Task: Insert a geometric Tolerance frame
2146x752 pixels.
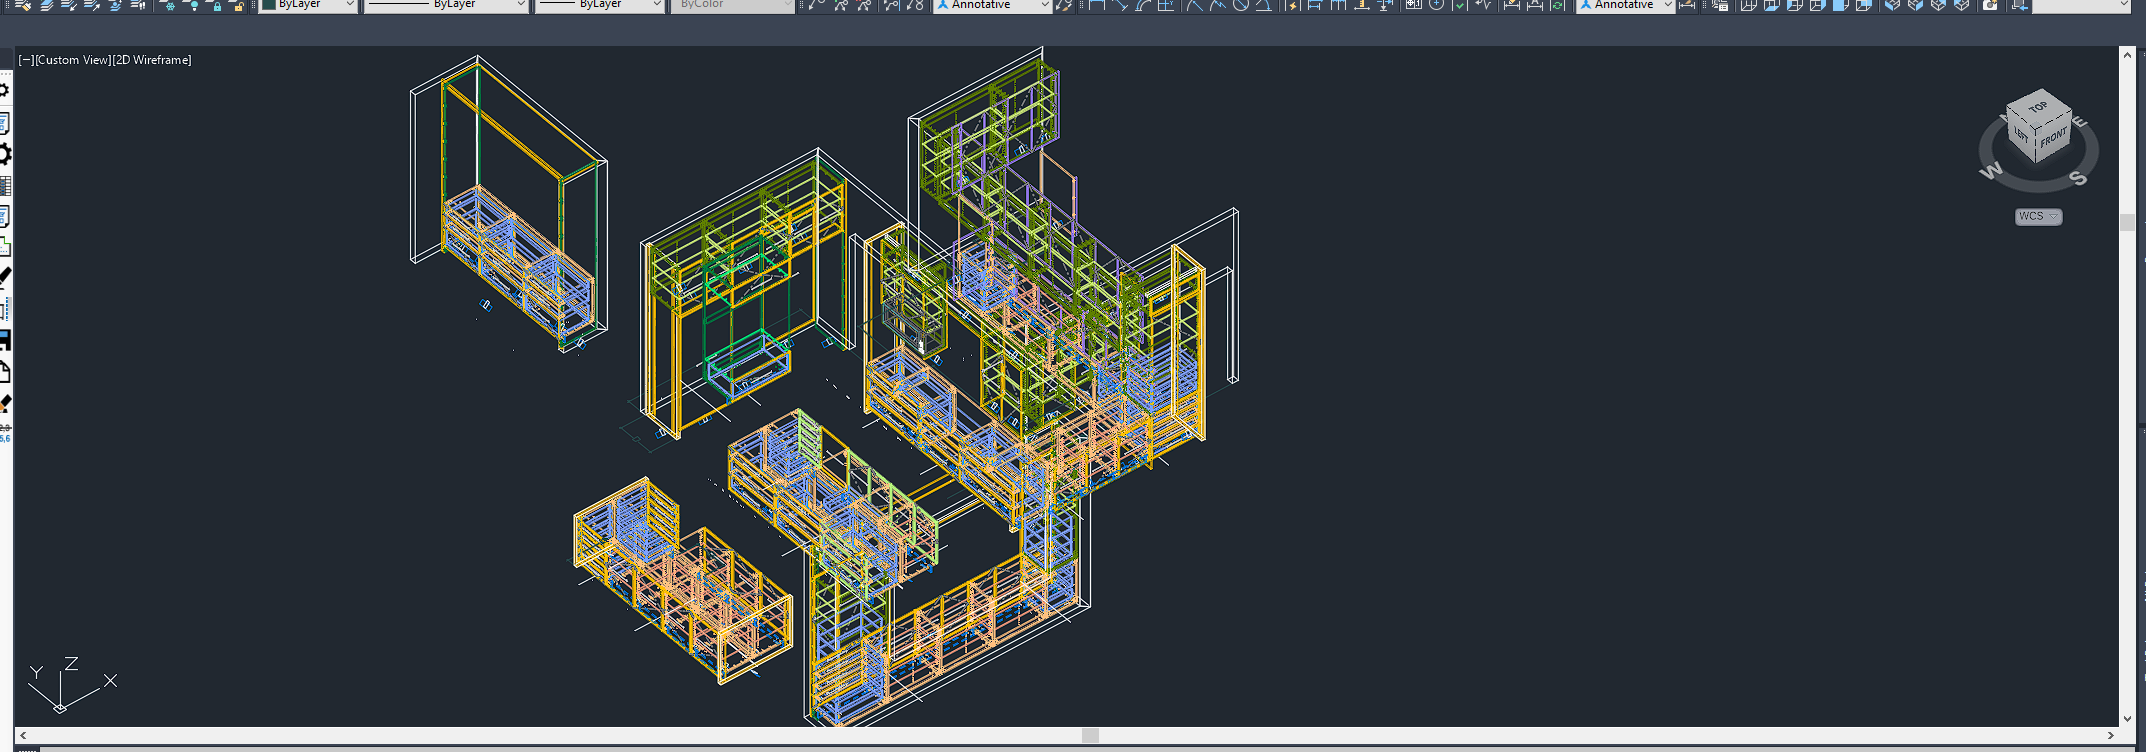Action: click(1413, 5)
